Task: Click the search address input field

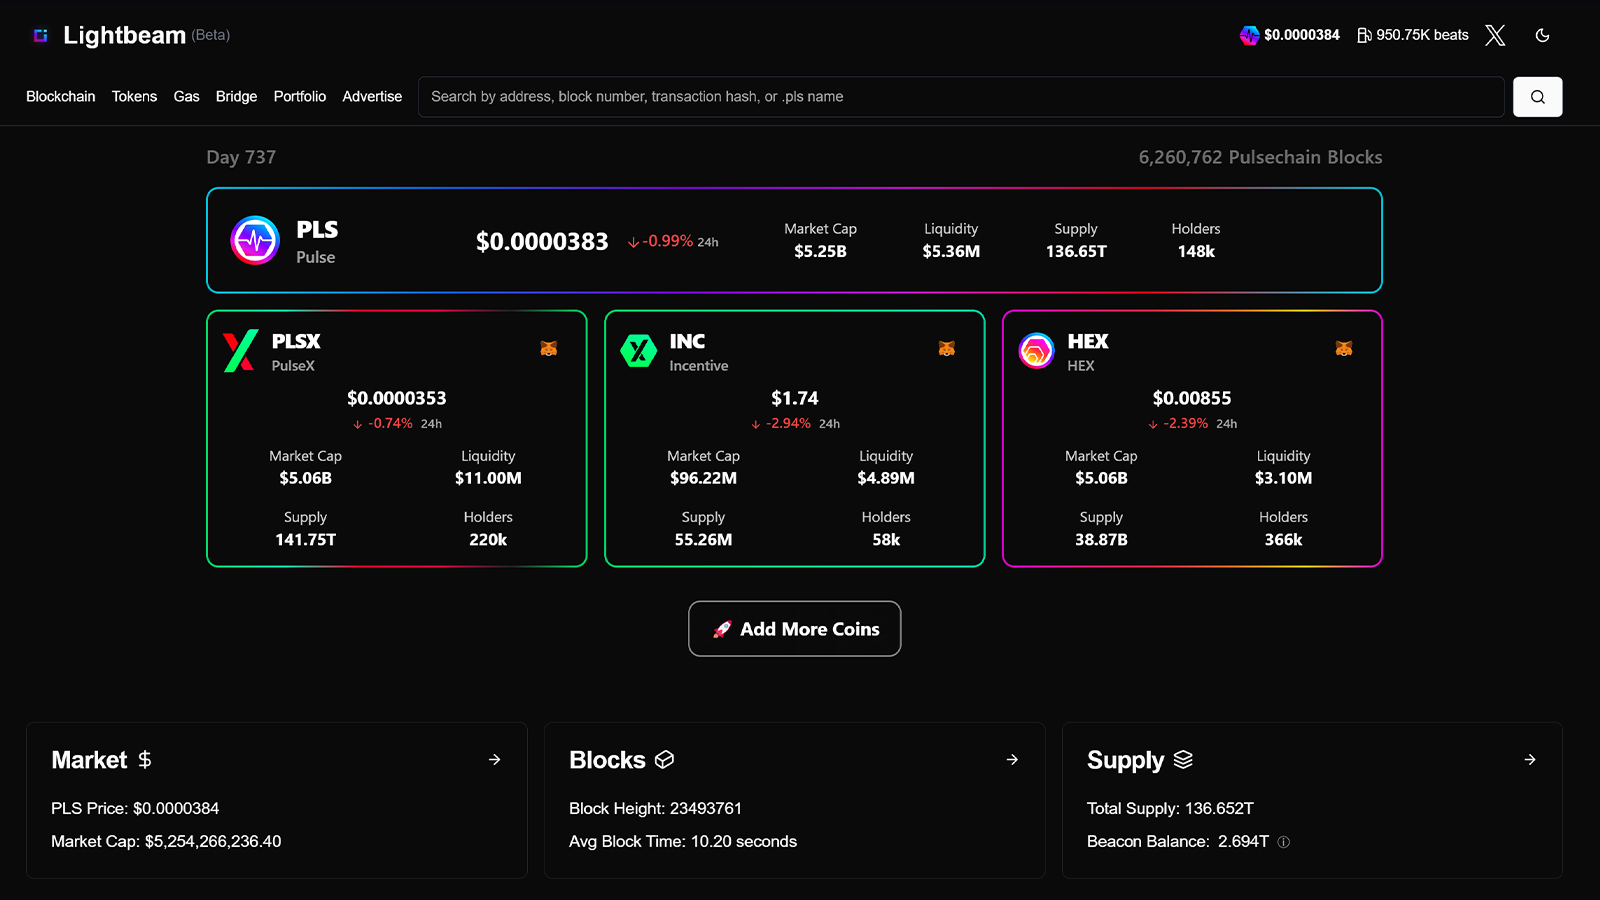Action: [961, 97]
